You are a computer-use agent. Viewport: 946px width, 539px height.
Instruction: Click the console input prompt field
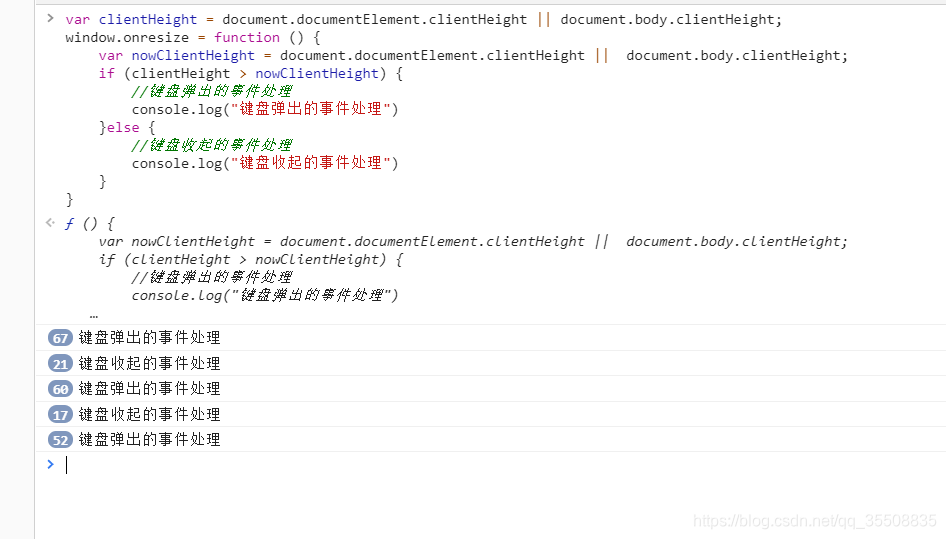(504, 465)
